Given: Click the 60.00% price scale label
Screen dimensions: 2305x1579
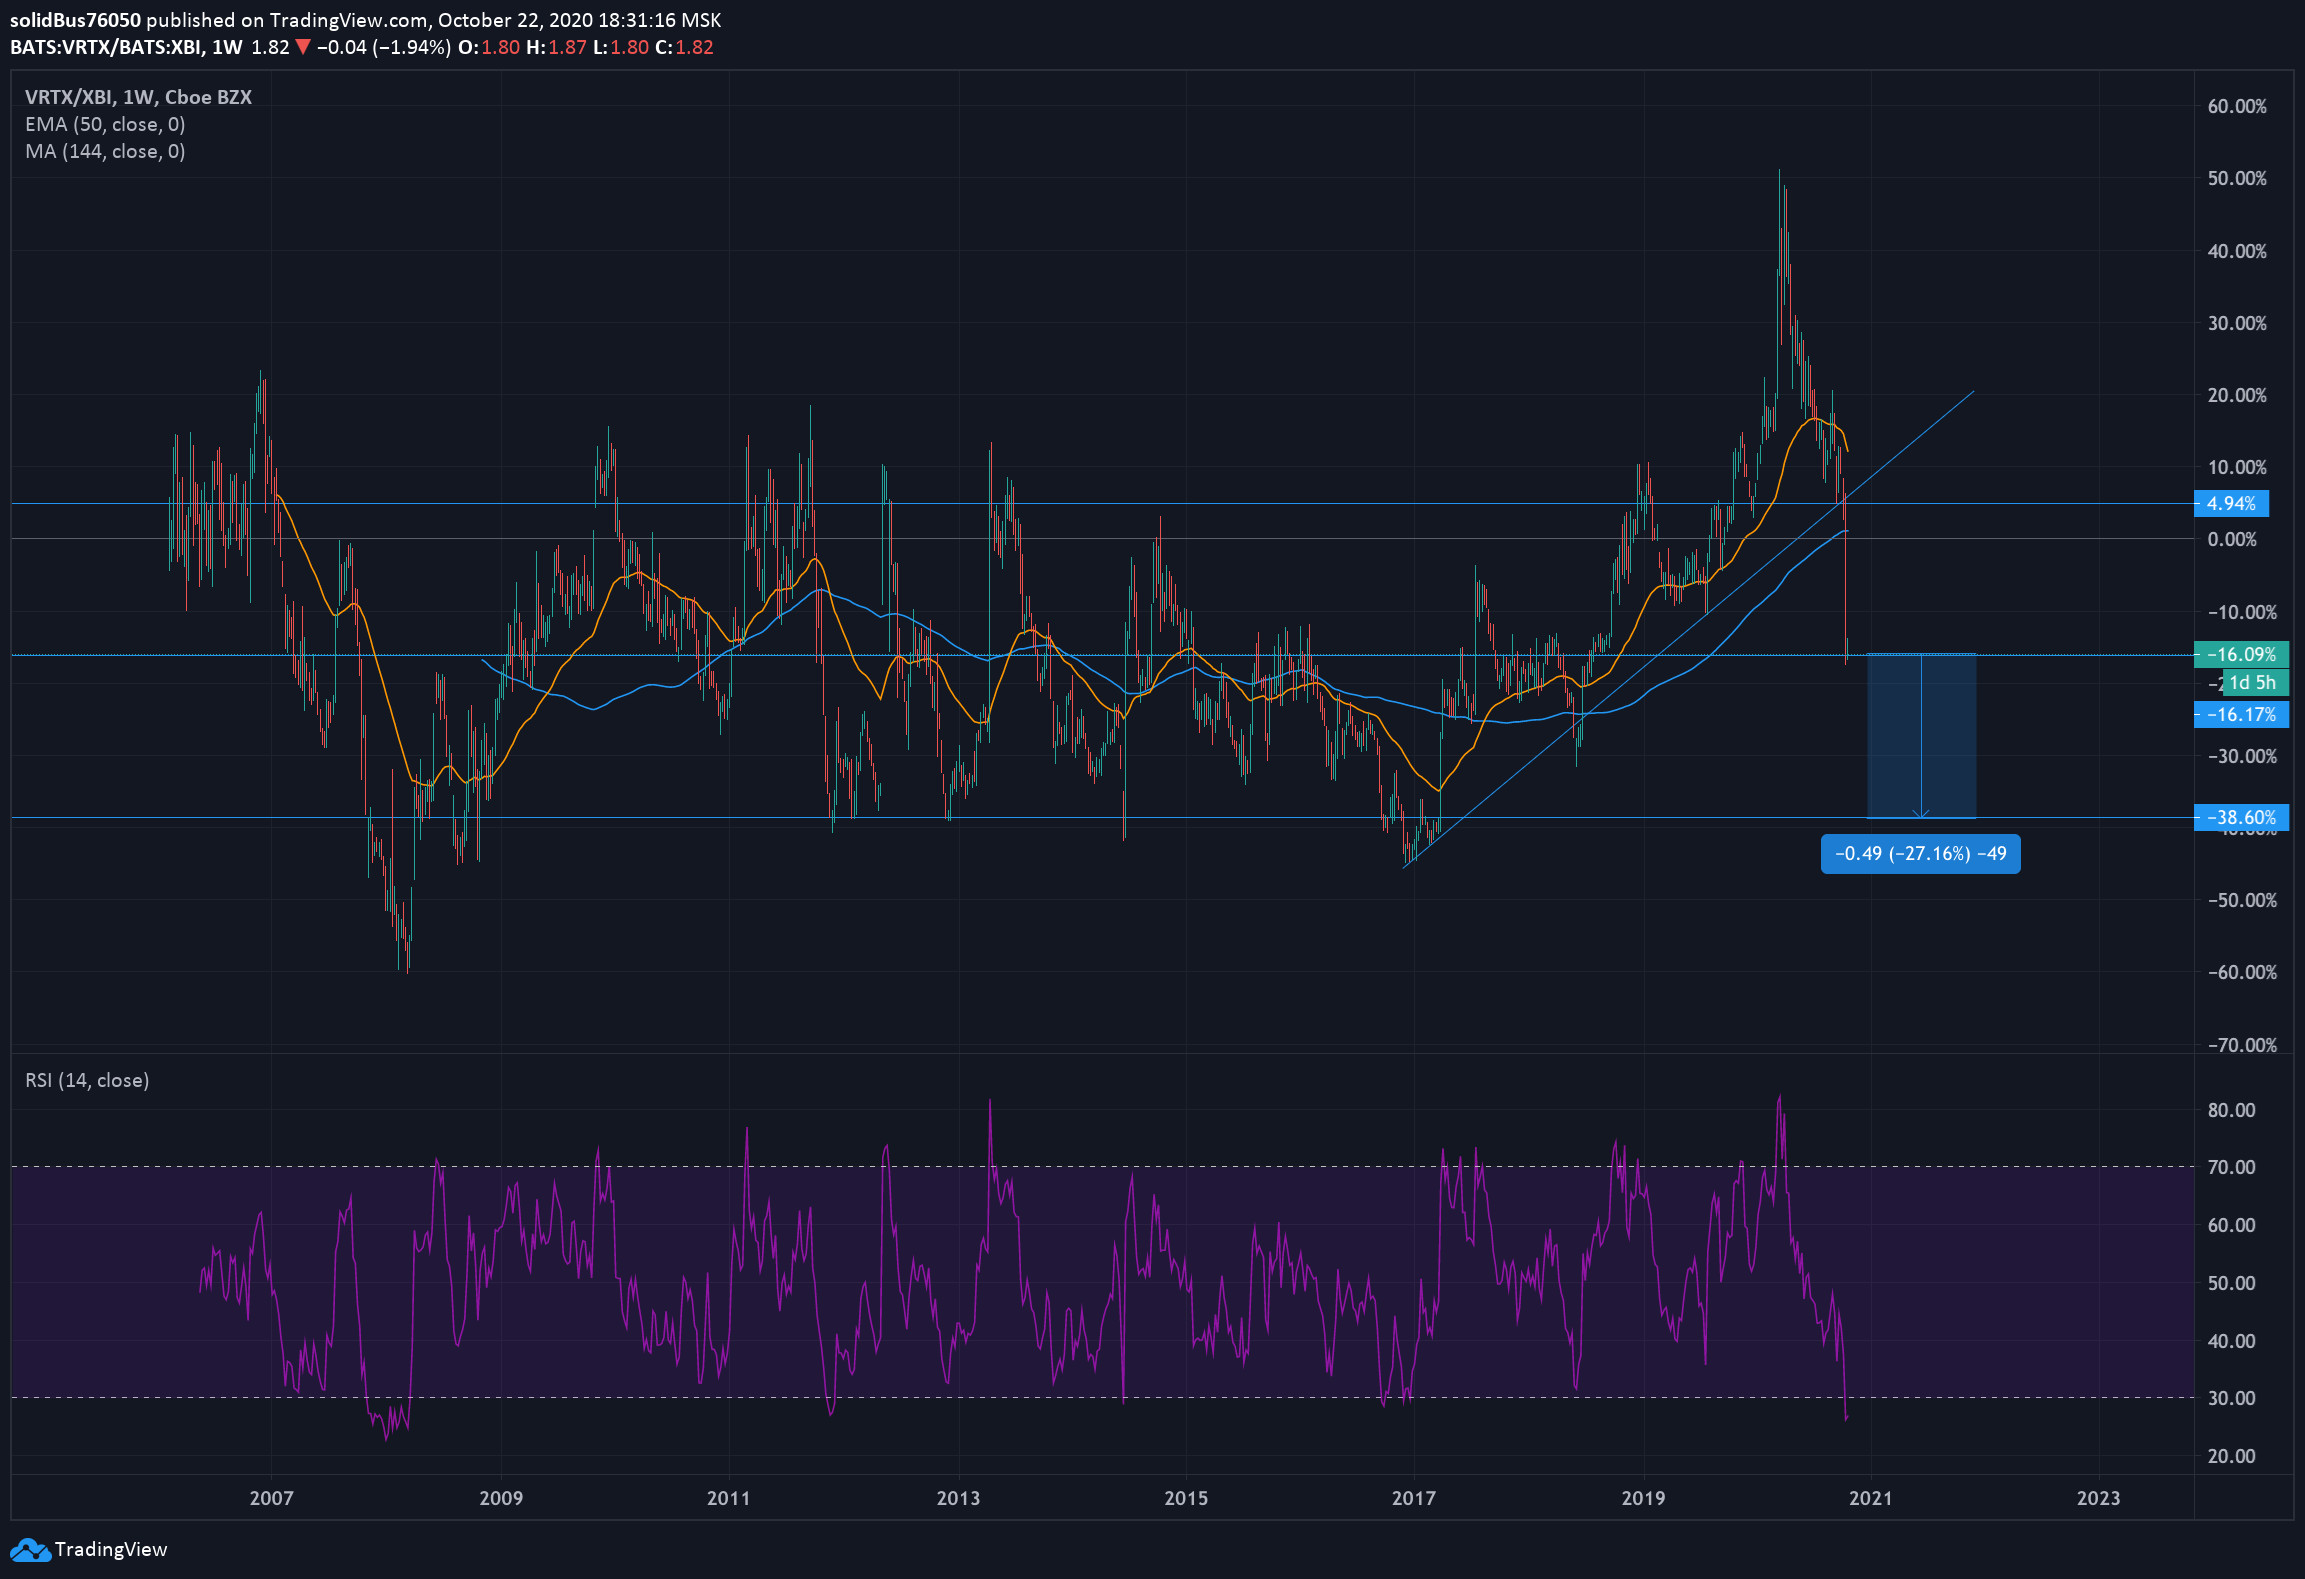Looking at the screenshot, I should pos(2237,106).
